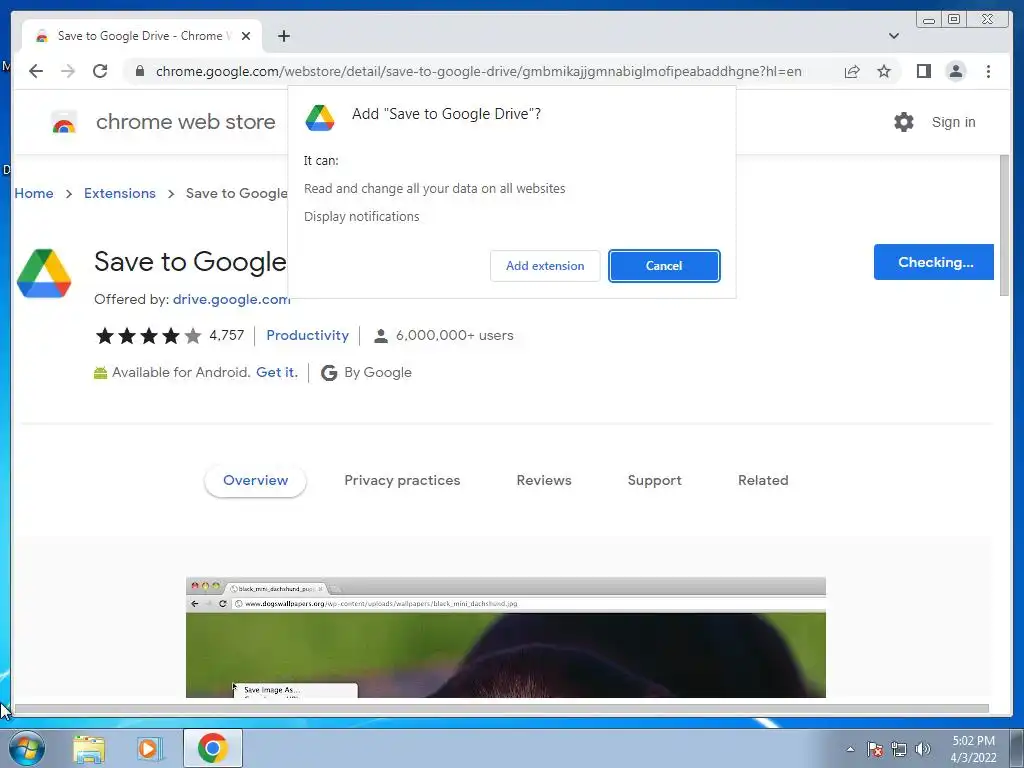Screen dimensions: 1024x768
Task: Click the Drive icon in the dialog
Action: pos(320,118)
